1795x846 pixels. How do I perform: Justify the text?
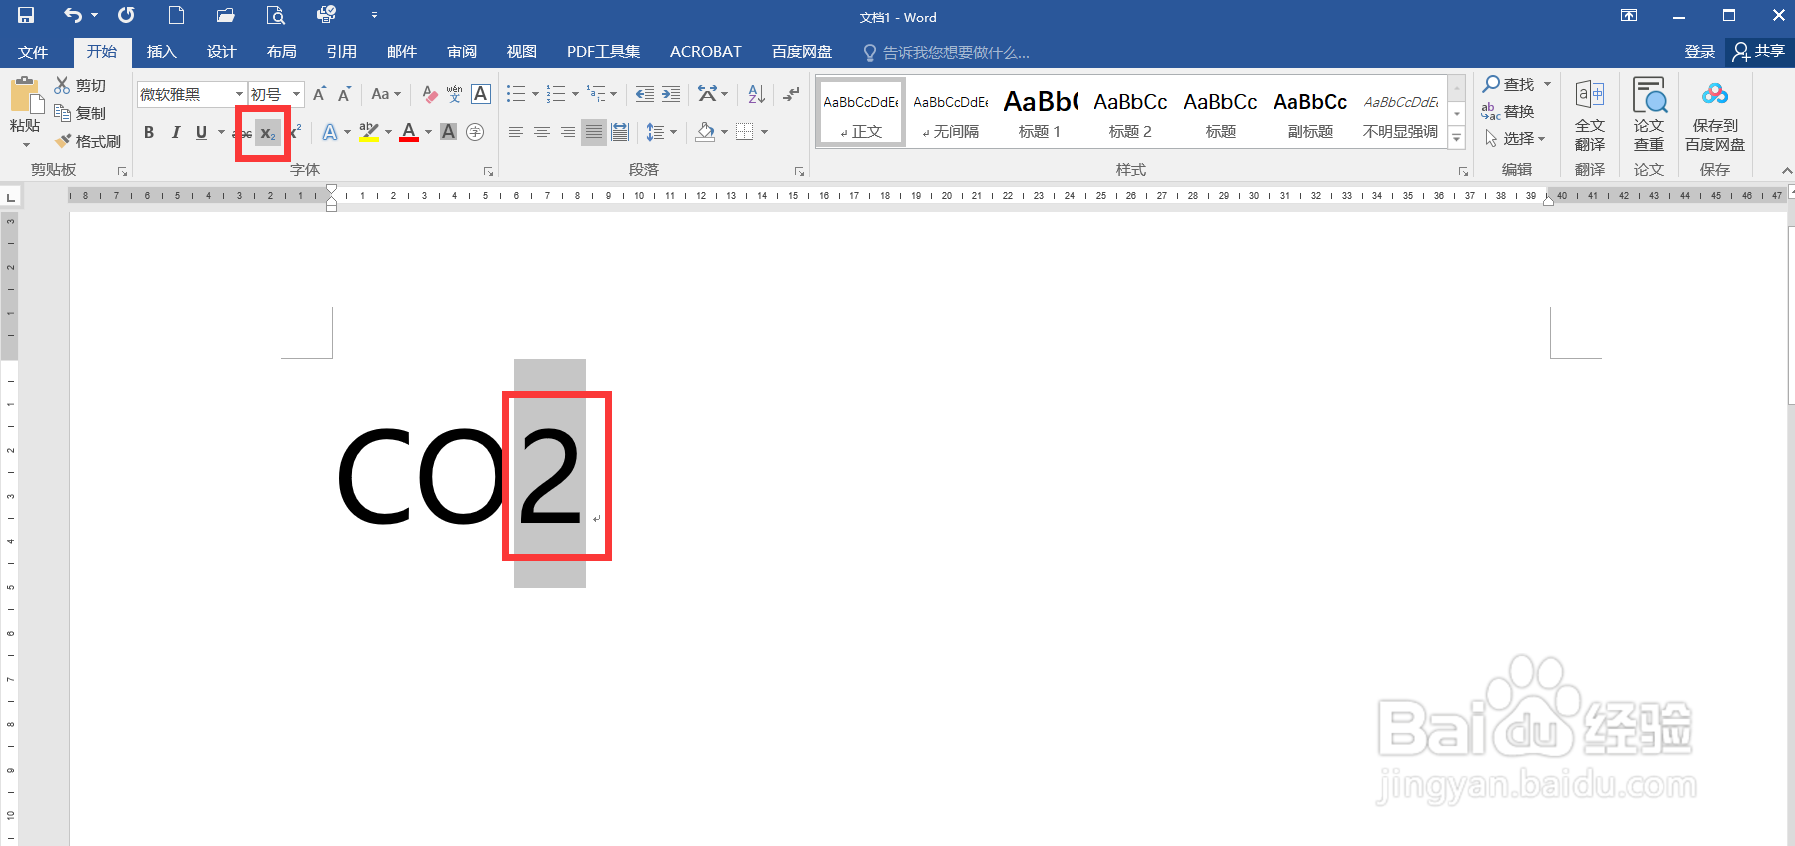click(x=594, y=132)
